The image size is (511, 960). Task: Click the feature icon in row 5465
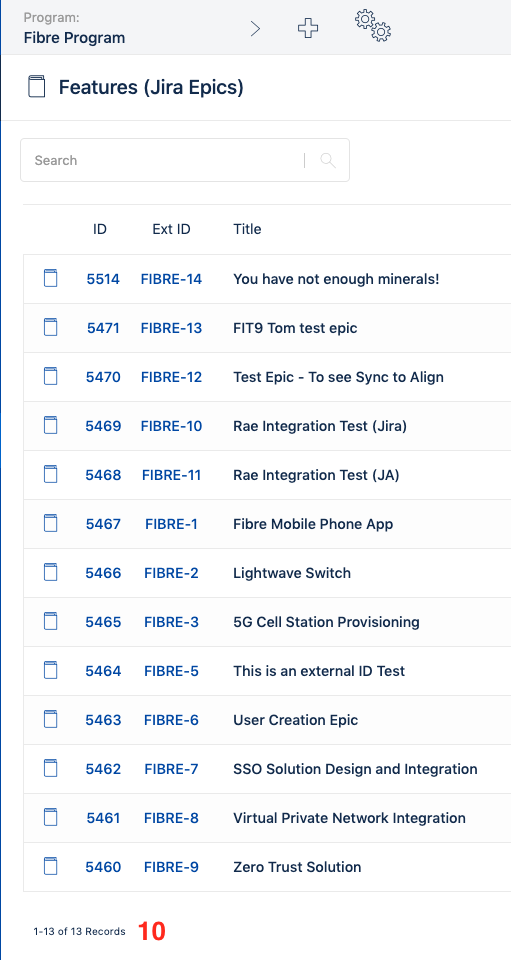click(x=51, y=621)
